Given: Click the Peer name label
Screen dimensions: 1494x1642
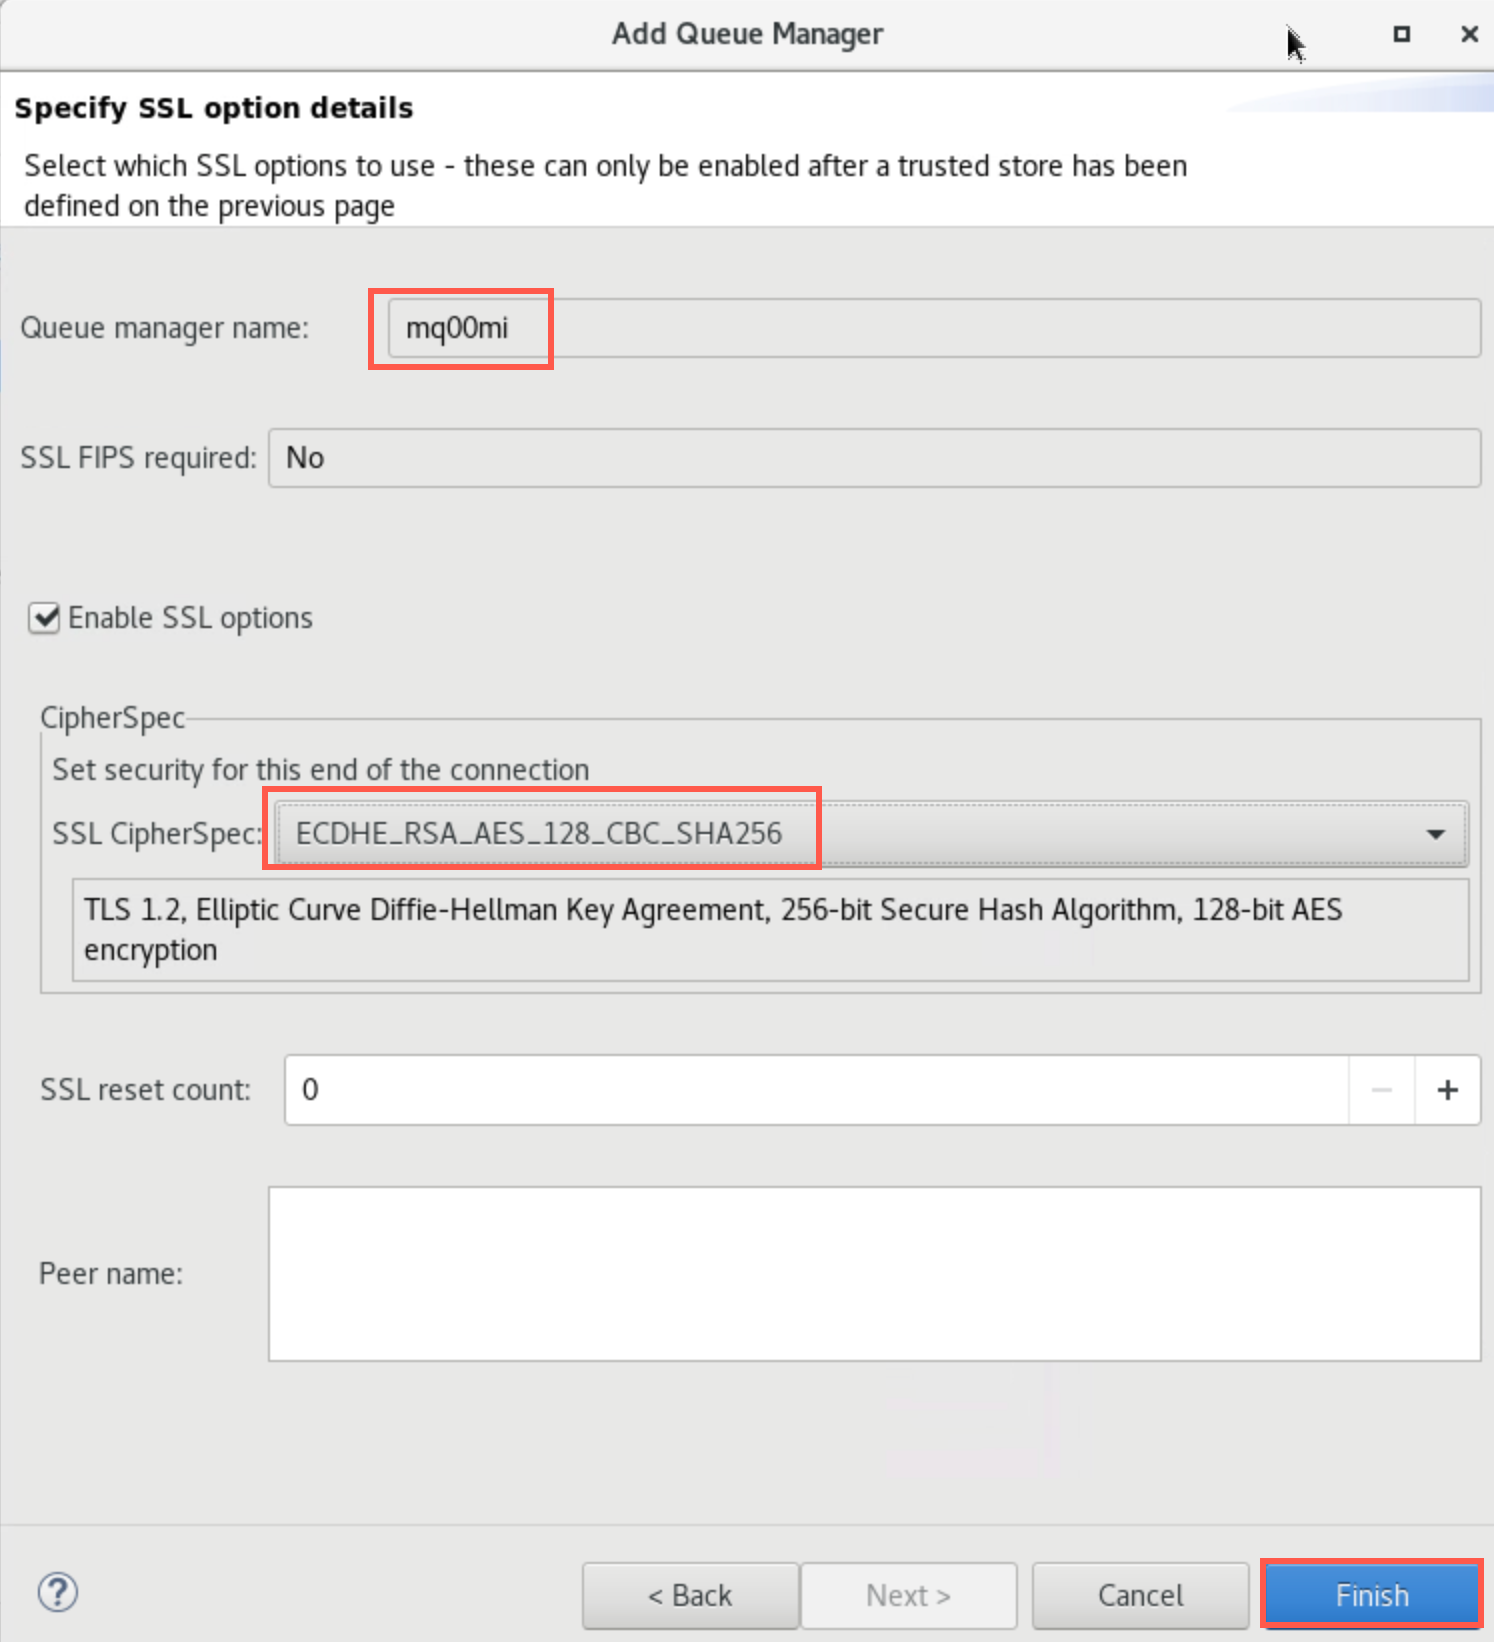Looking at the screenshot, I should click(x=111, y=1274).
